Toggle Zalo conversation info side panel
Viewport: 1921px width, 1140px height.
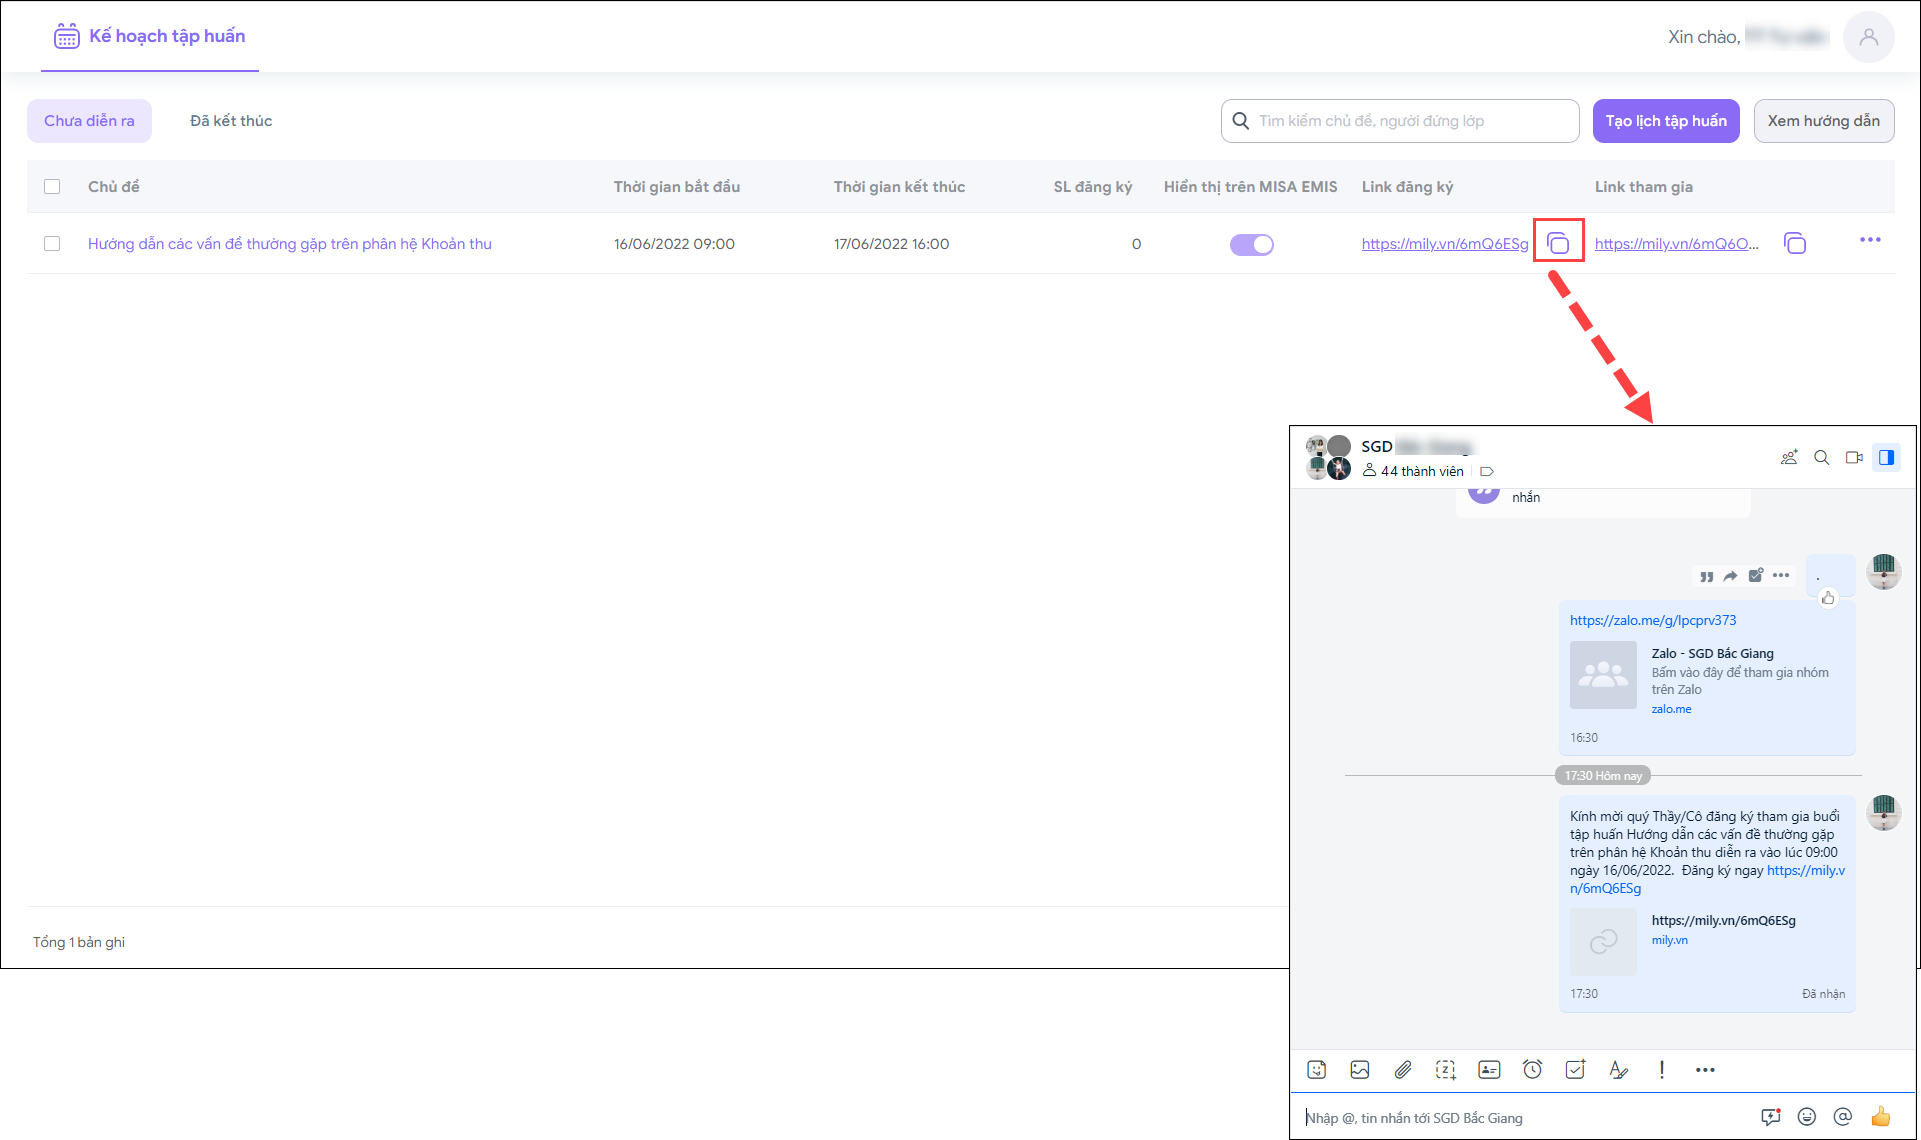(1886, 457)
